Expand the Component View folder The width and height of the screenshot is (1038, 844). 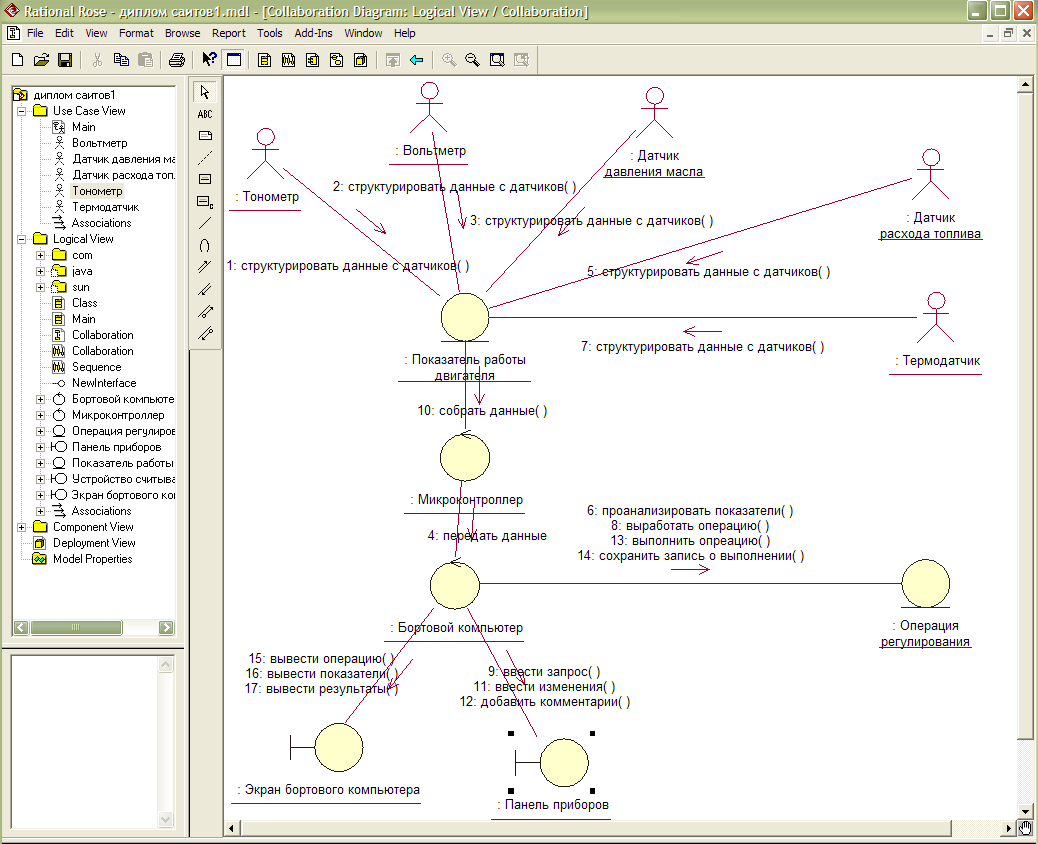point(21,527)
